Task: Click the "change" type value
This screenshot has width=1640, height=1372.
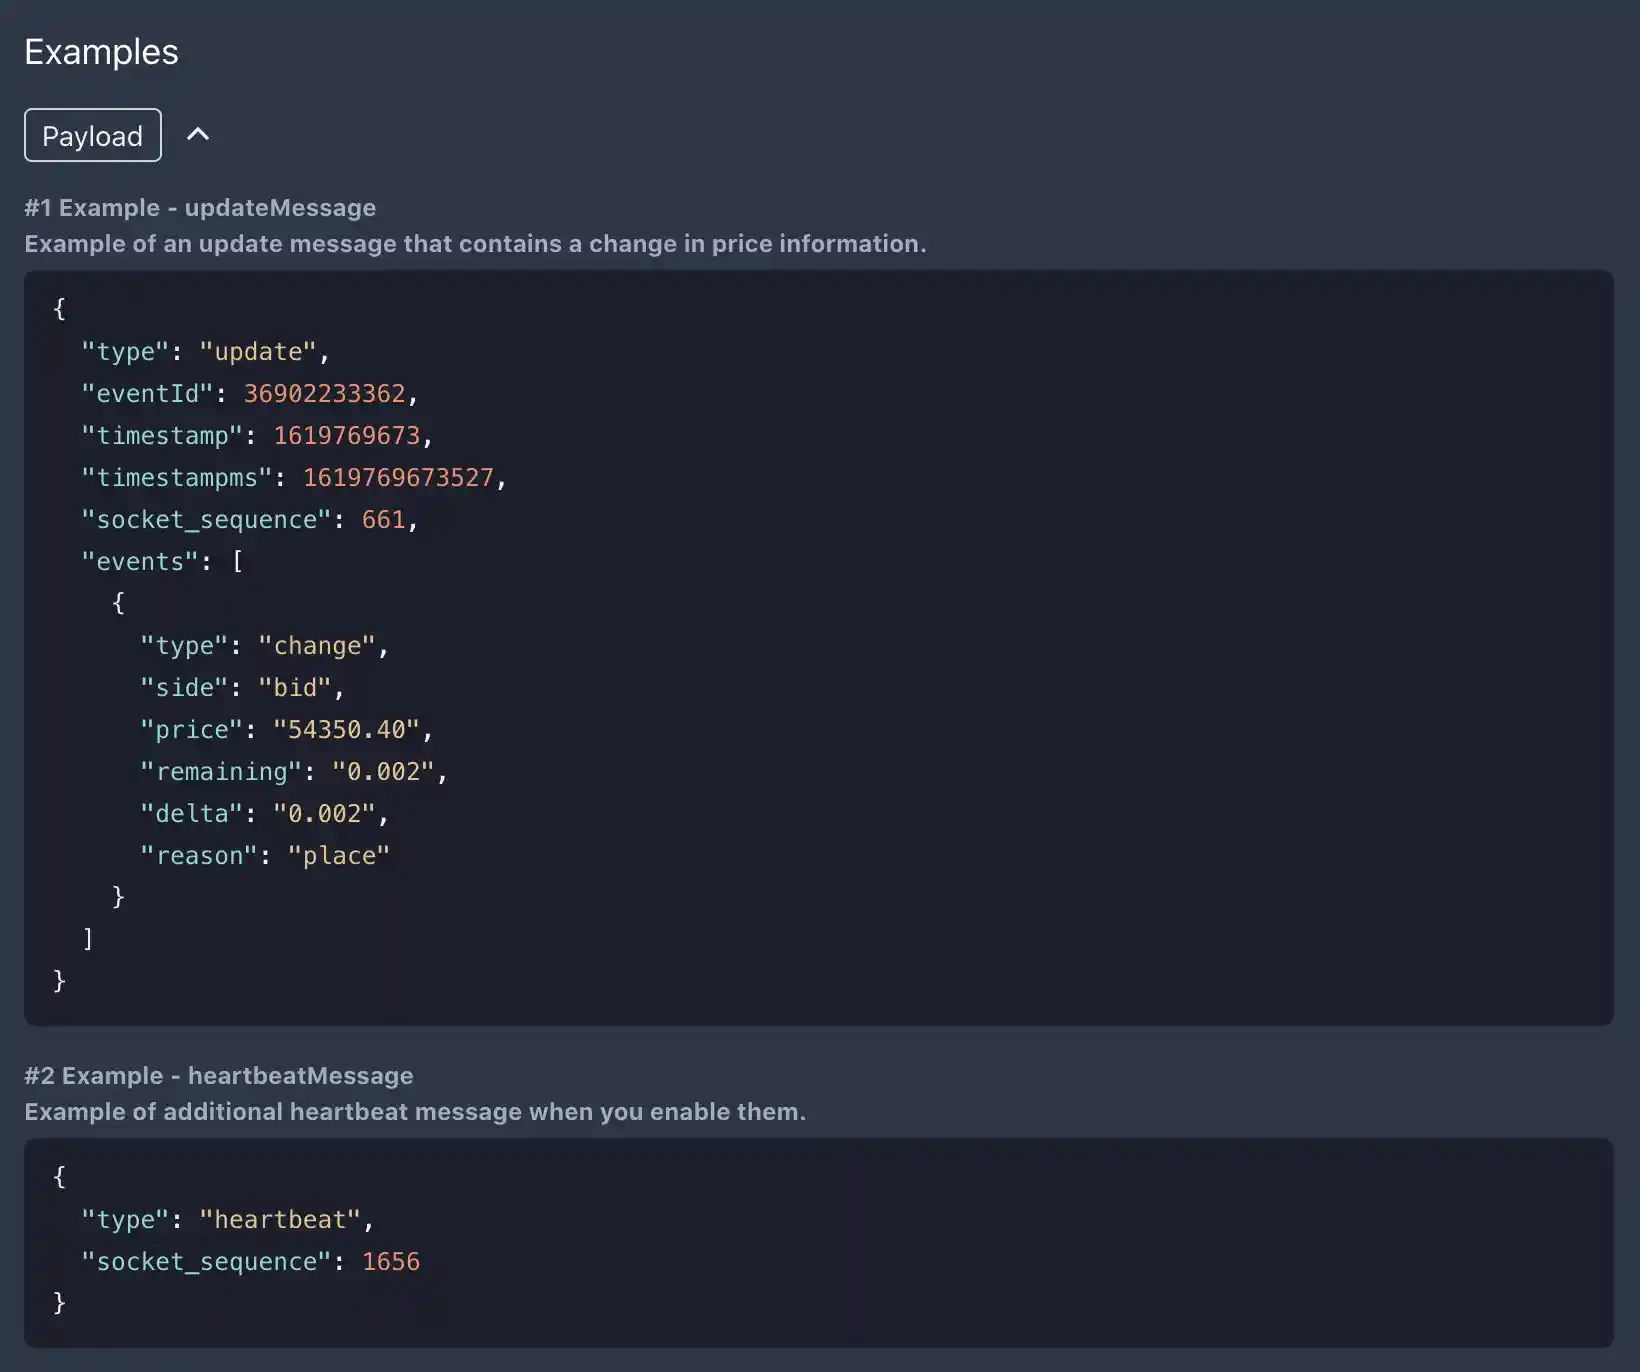Action: [x=317, y=646]
